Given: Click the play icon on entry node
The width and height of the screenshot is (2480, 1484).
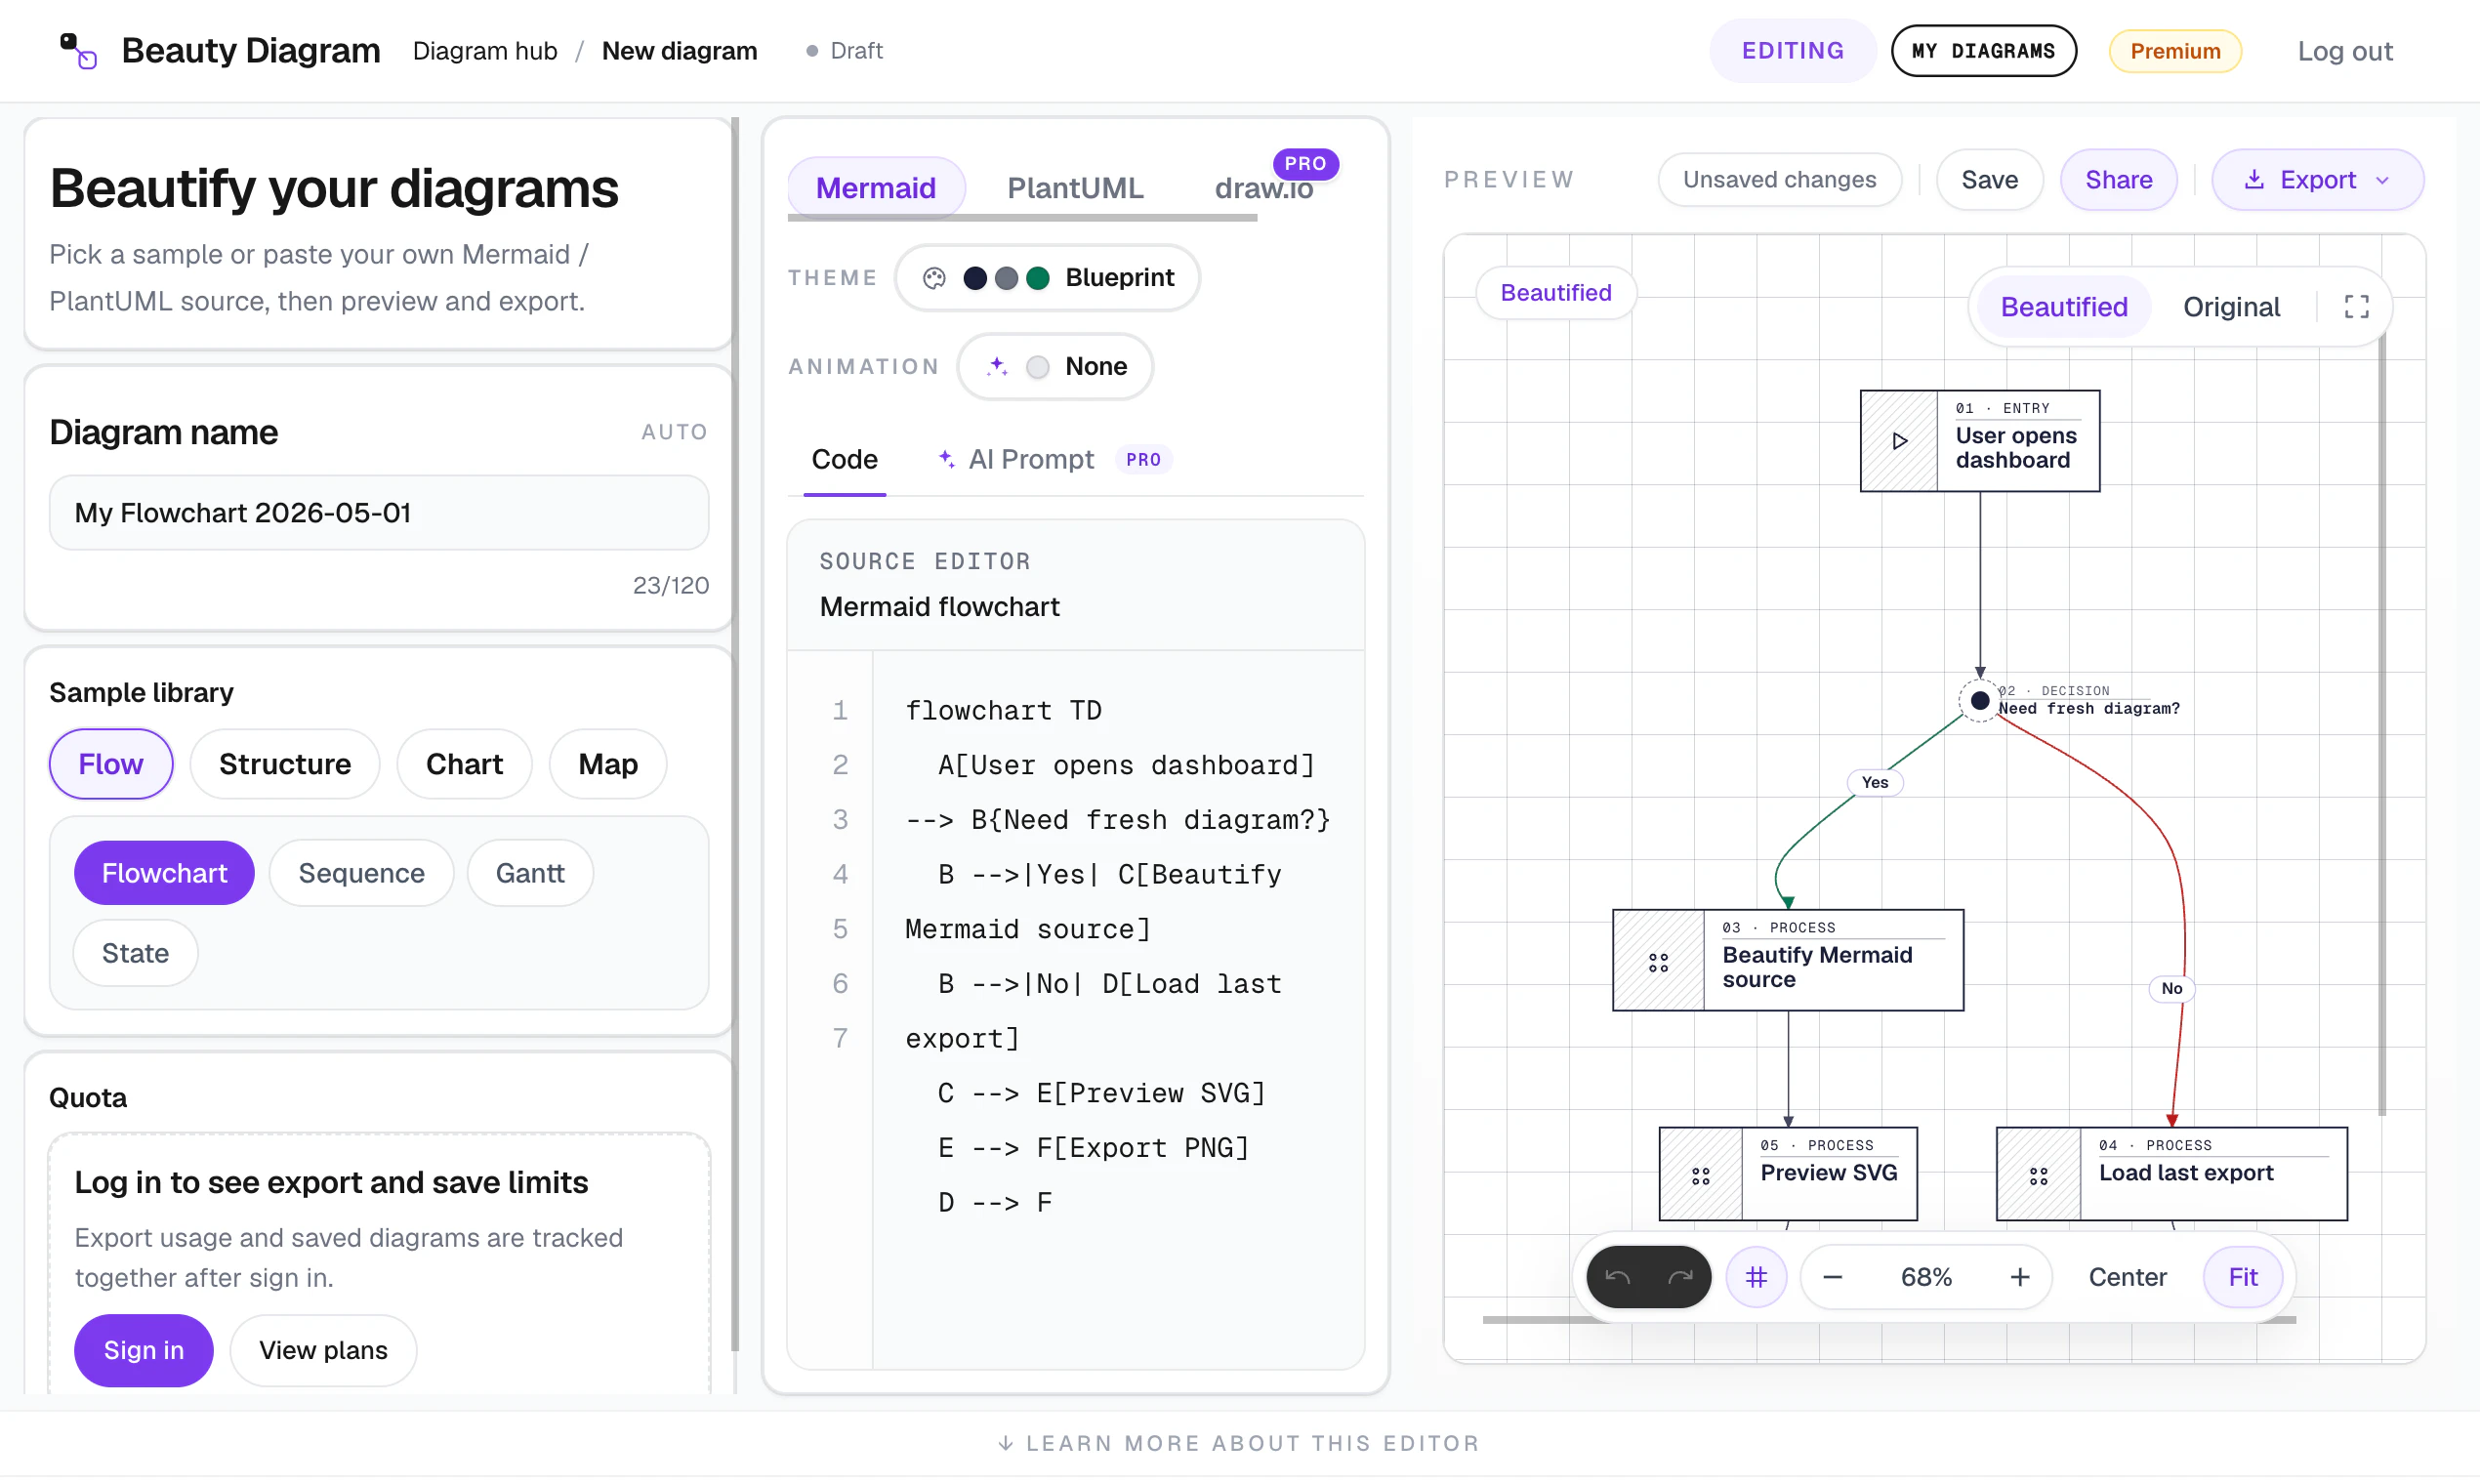Looking at the screenshot, I should pos(1899,441).
